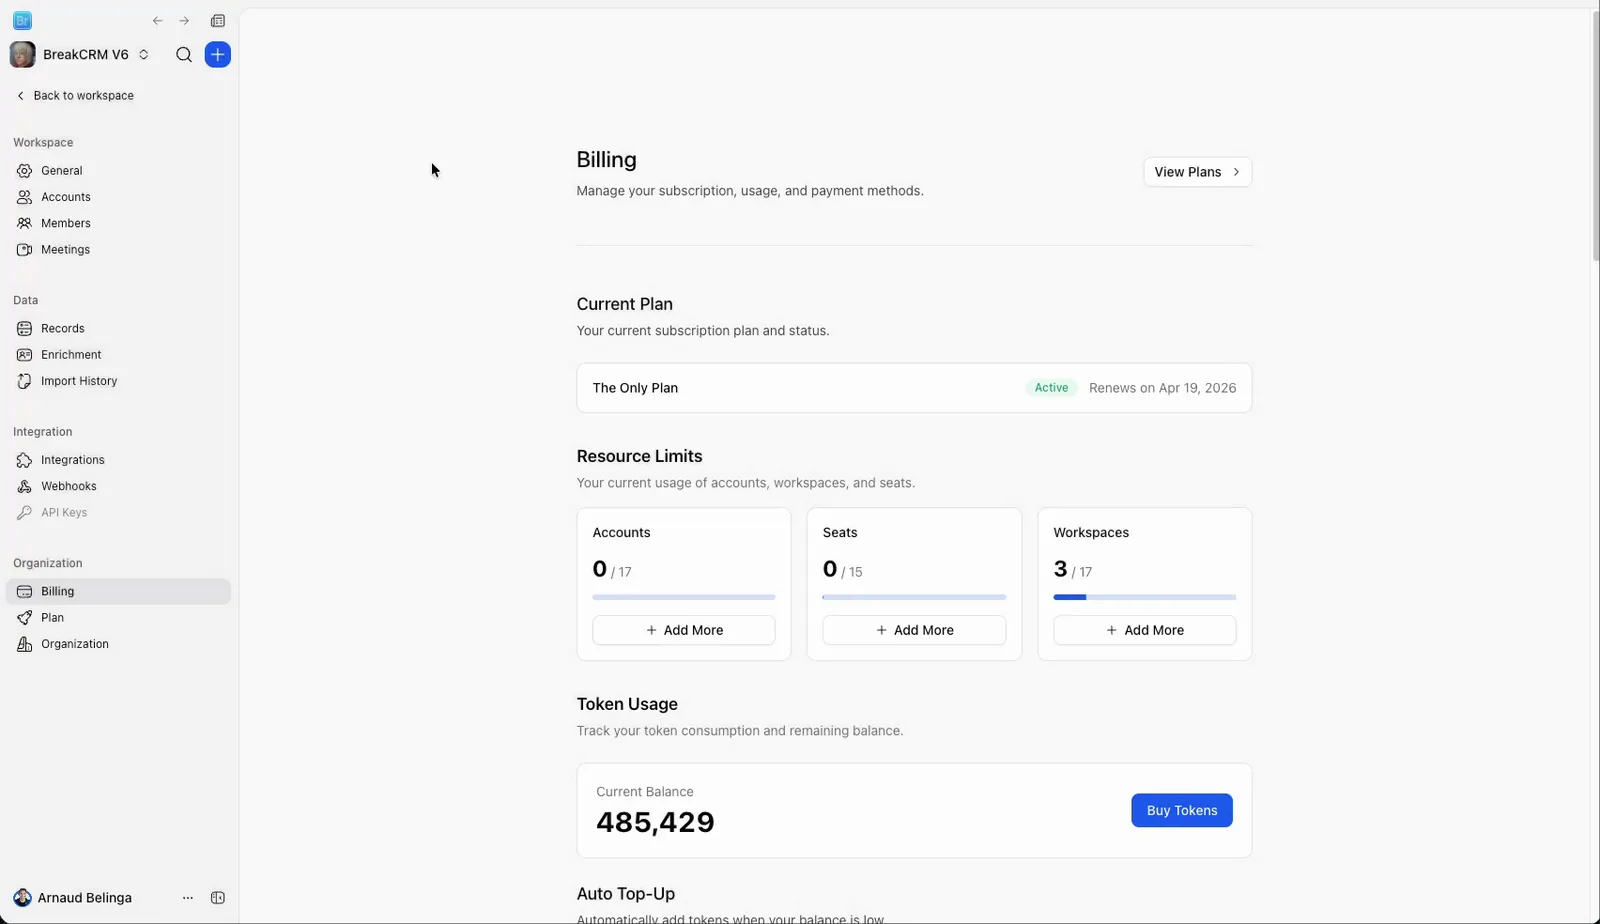Click Back to workspace
This screenshot has width=1600, height=924.
click(75, 96)
